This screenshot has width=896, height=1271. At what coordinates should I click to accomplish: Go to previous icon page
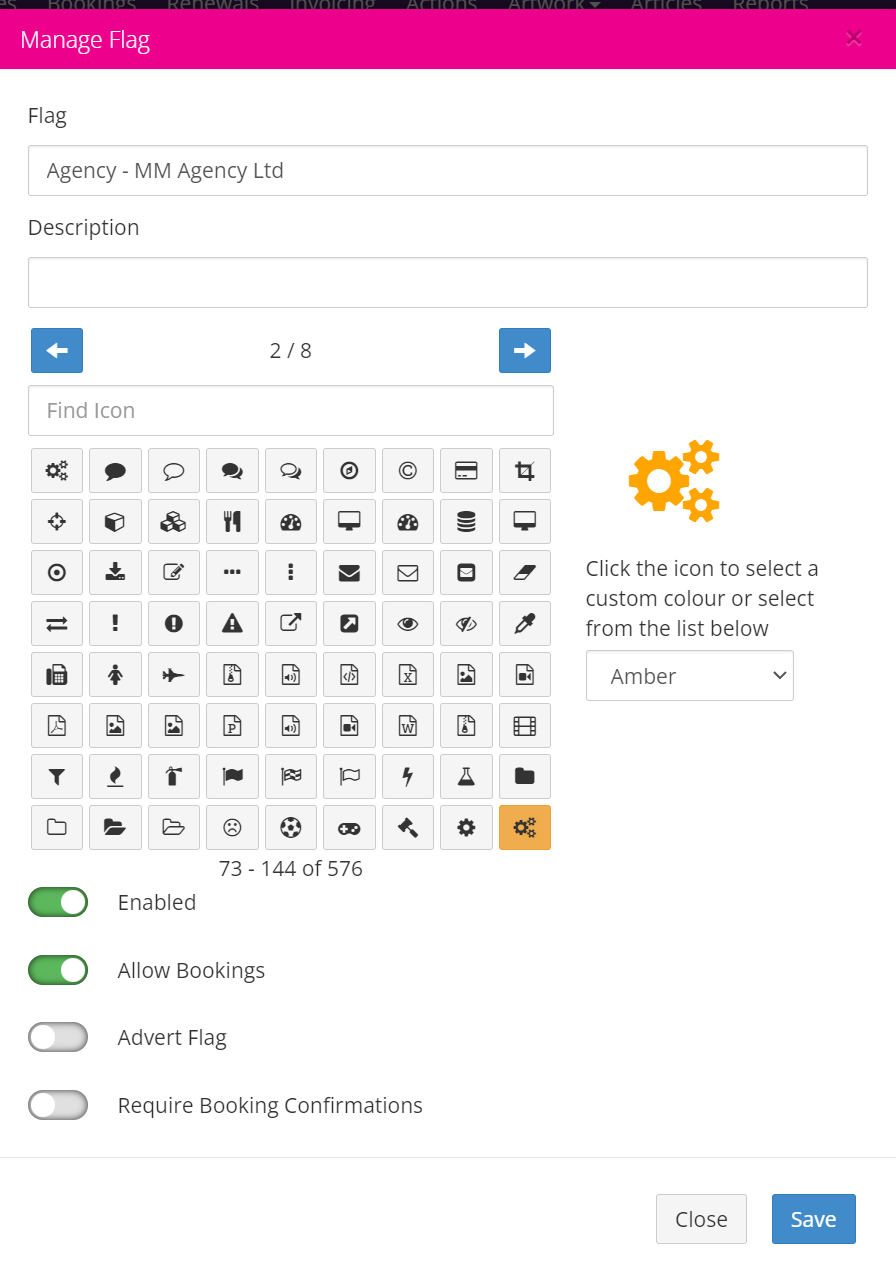[57, 350]
